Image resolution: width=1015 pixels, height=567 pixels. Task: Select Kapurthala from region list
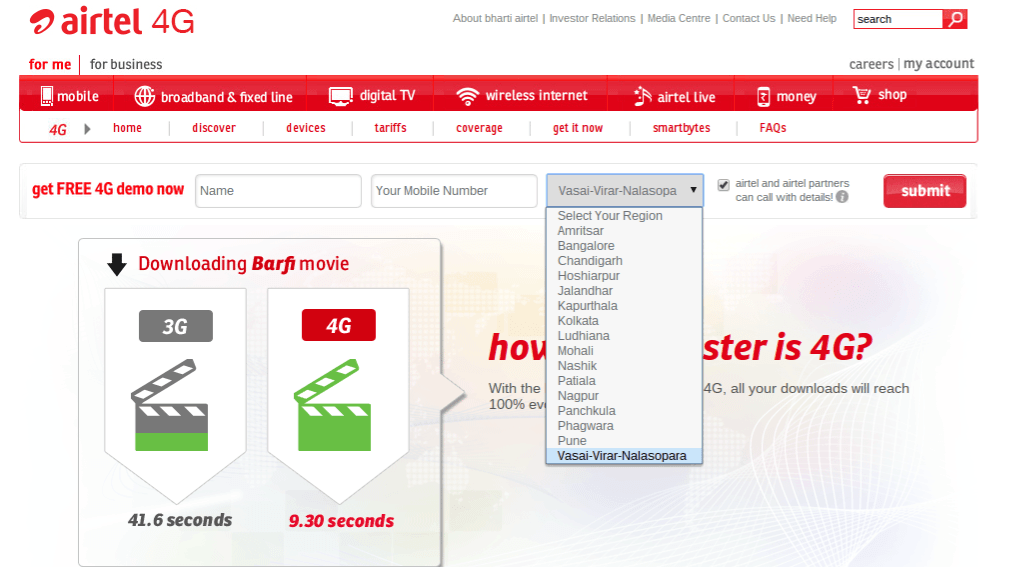point(624,306)
